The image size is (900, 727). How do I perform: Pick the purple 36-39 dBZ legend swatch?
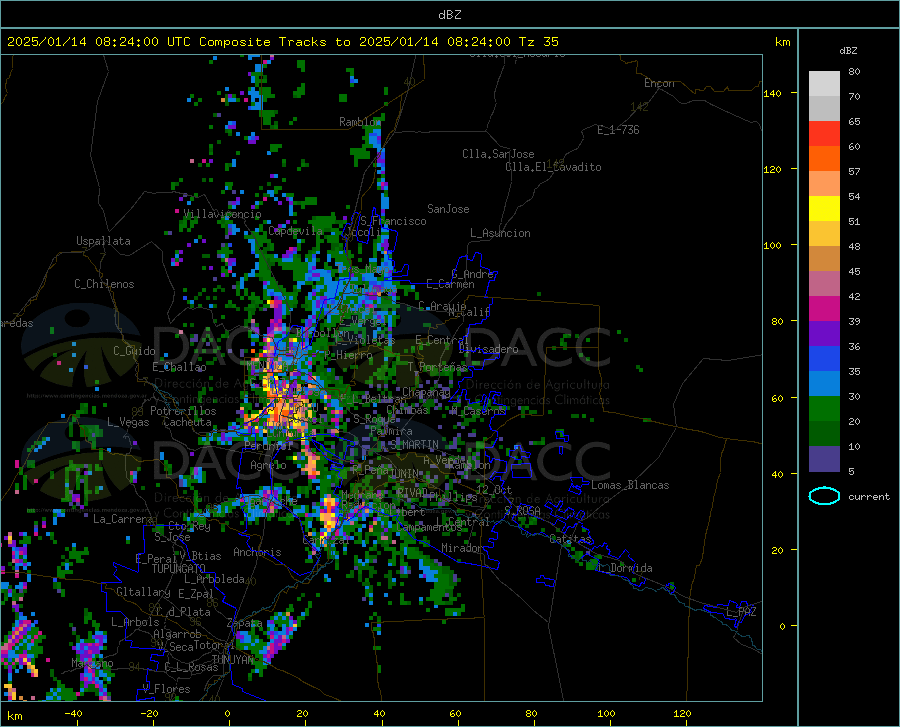coord(824,333)
